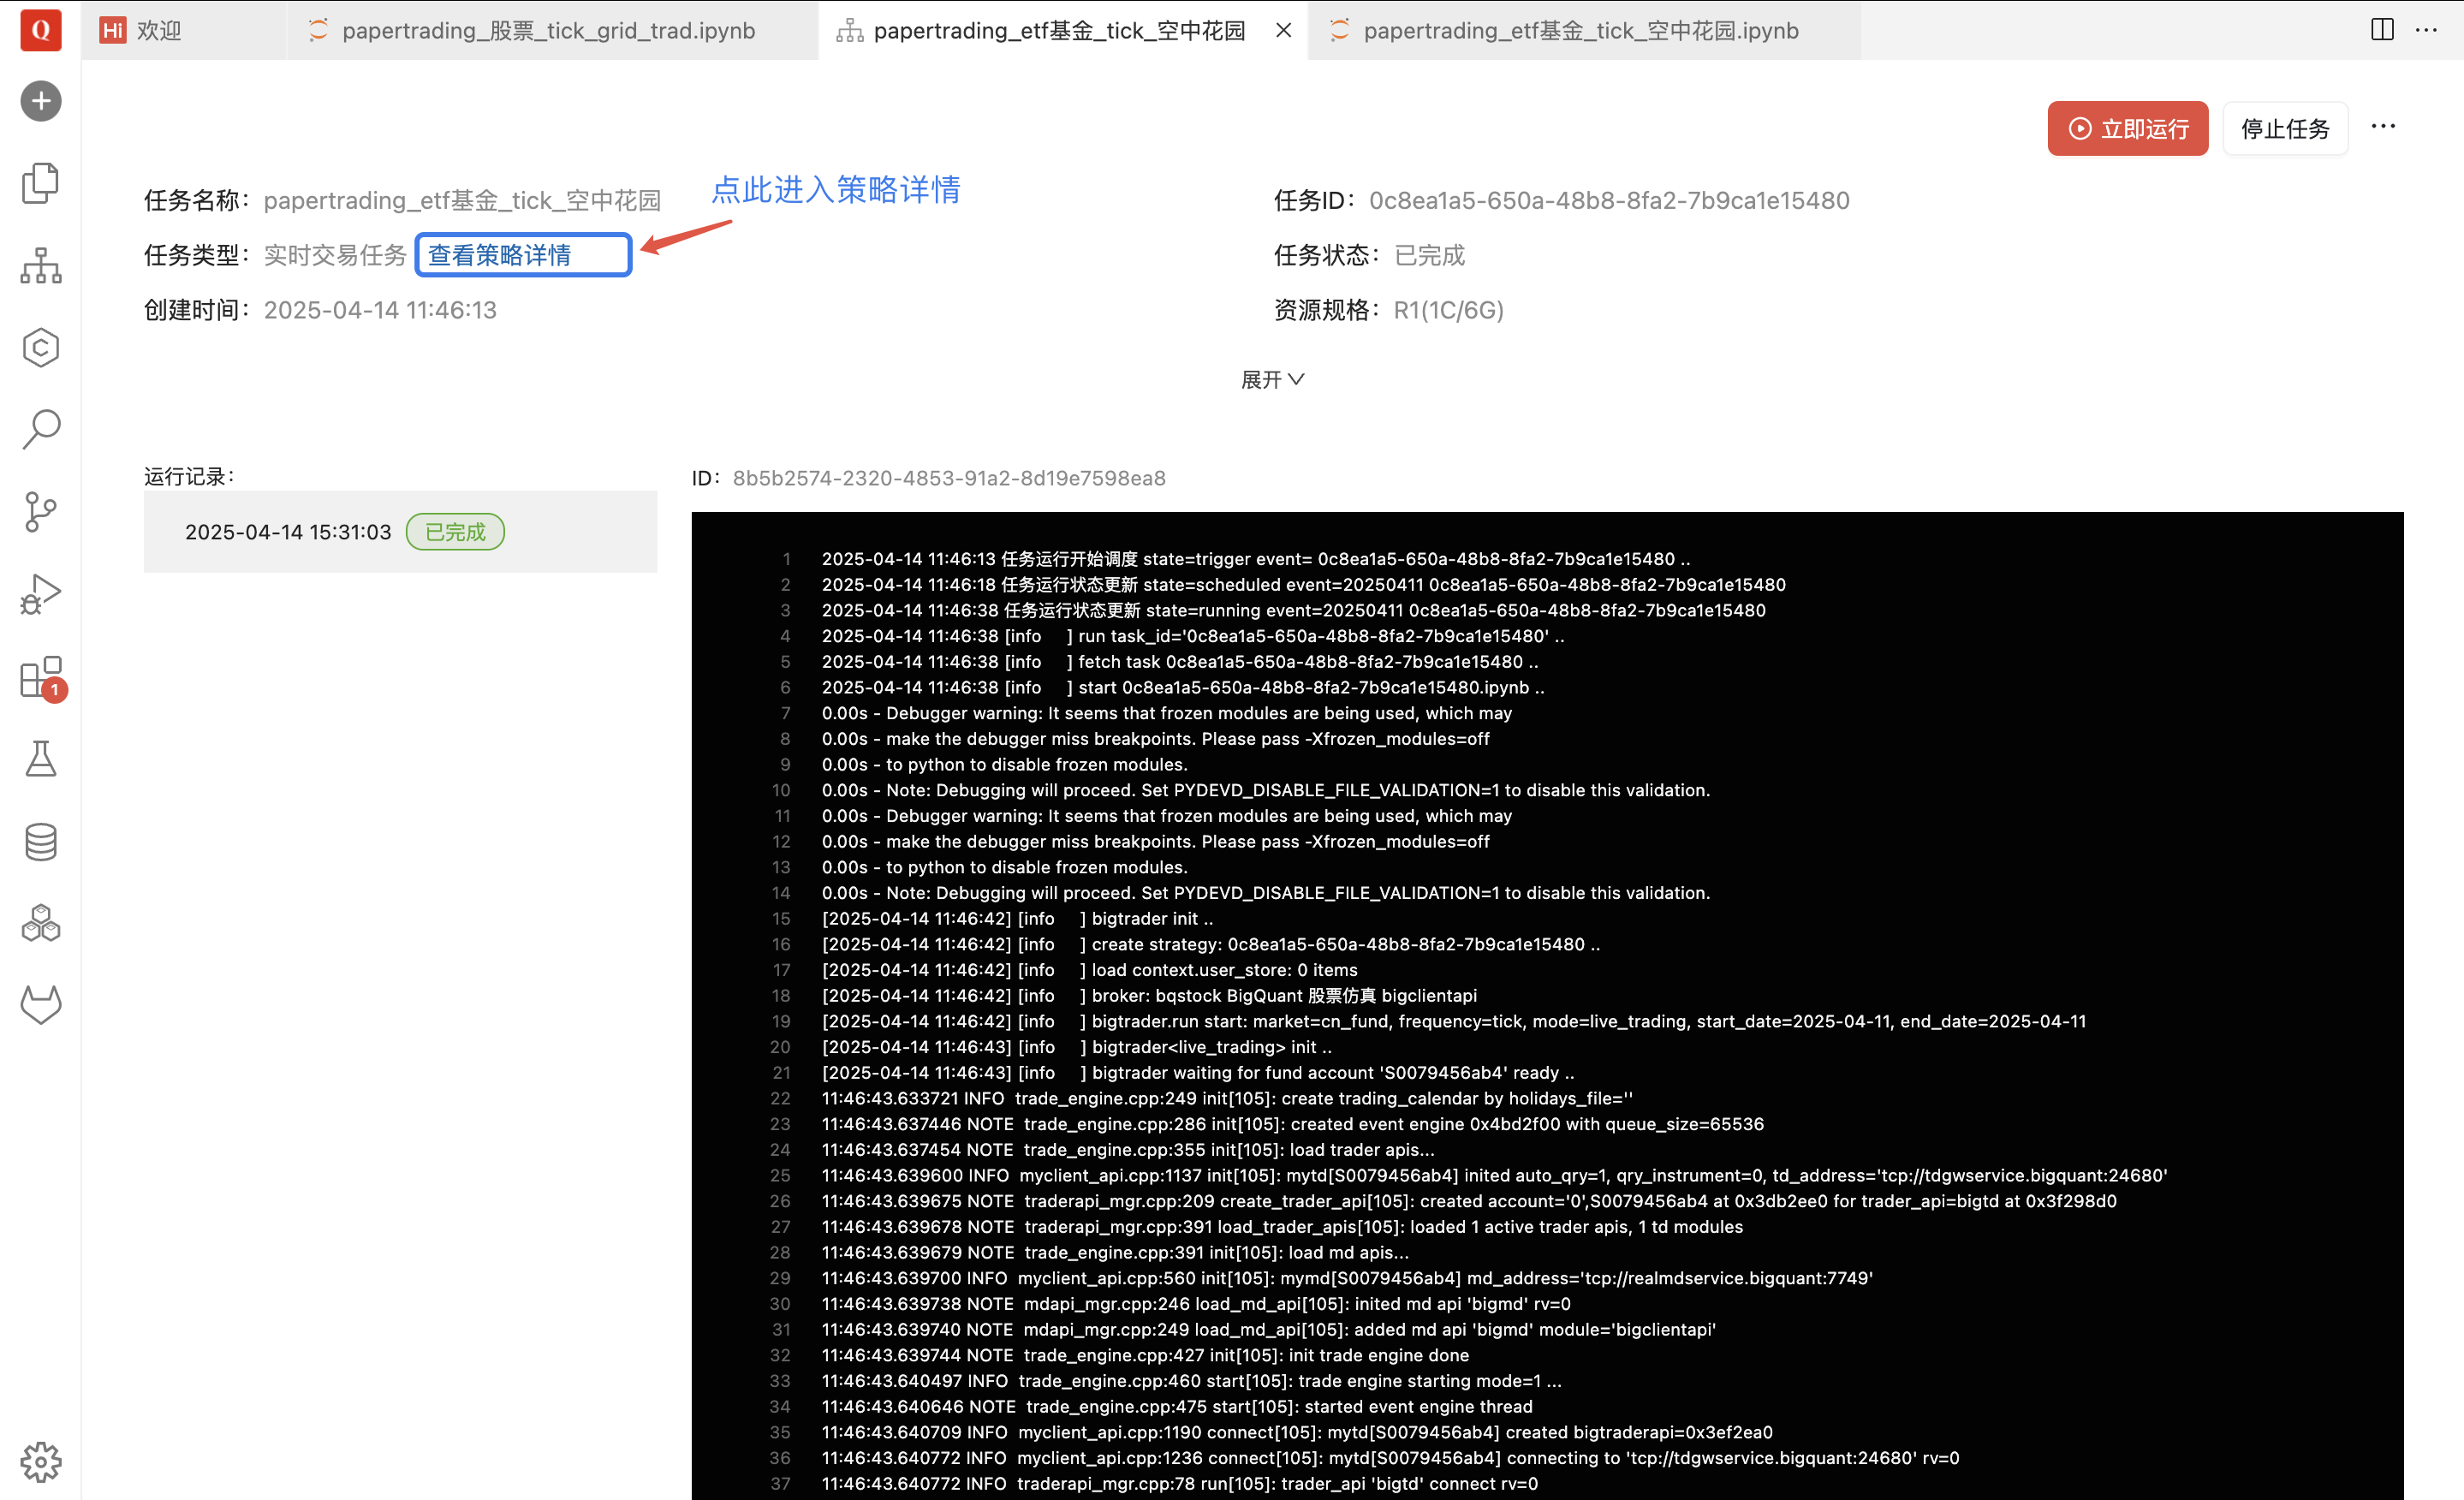Open the settings gear at sidebar bottom
The image size is (2464, 1500).
[41, 1462]
